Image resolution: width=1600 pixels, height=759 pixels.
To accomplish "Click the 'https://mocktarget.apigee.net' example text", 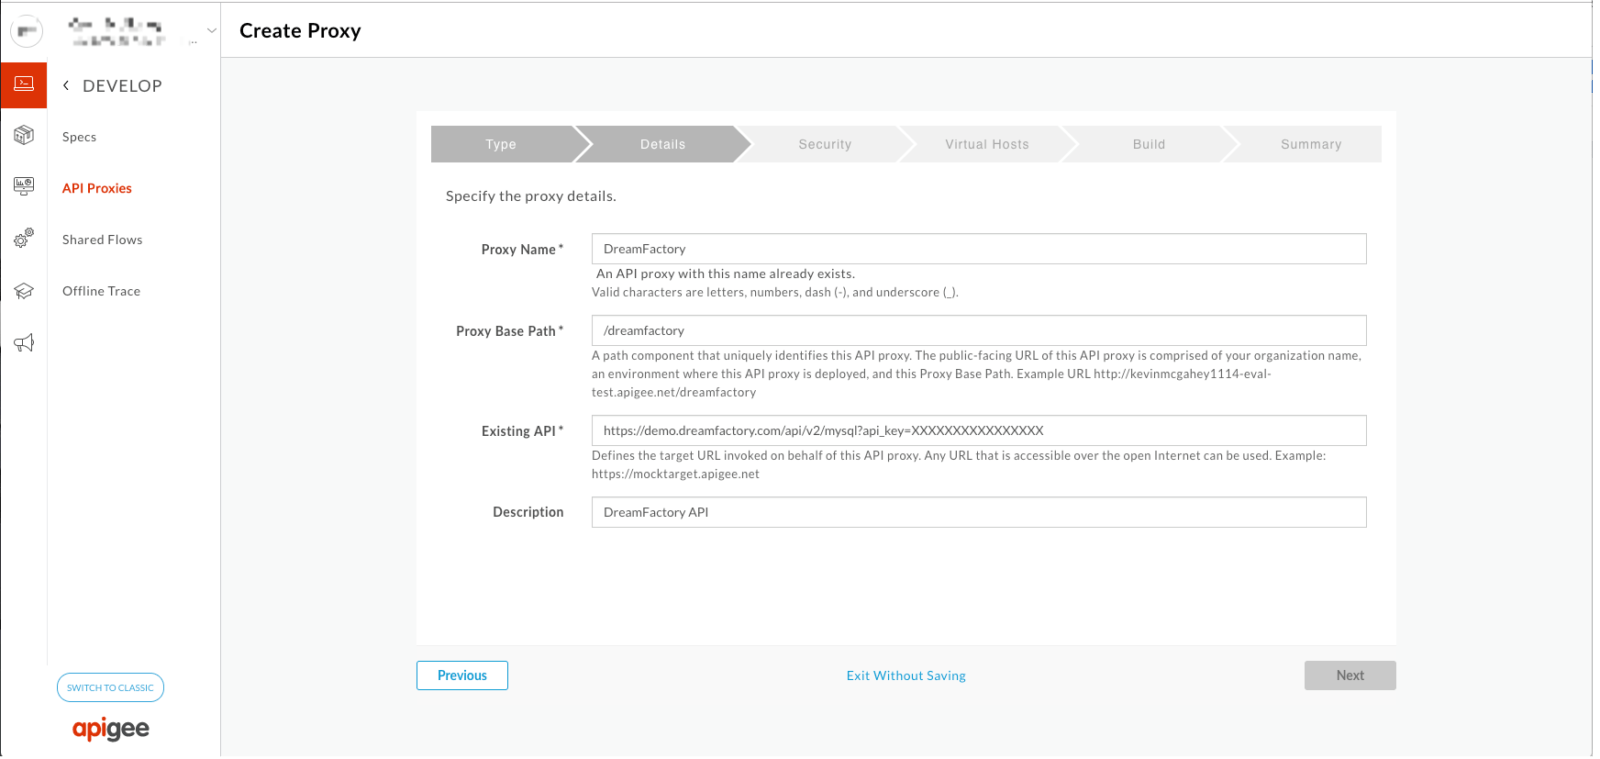I will coord(676,474).
